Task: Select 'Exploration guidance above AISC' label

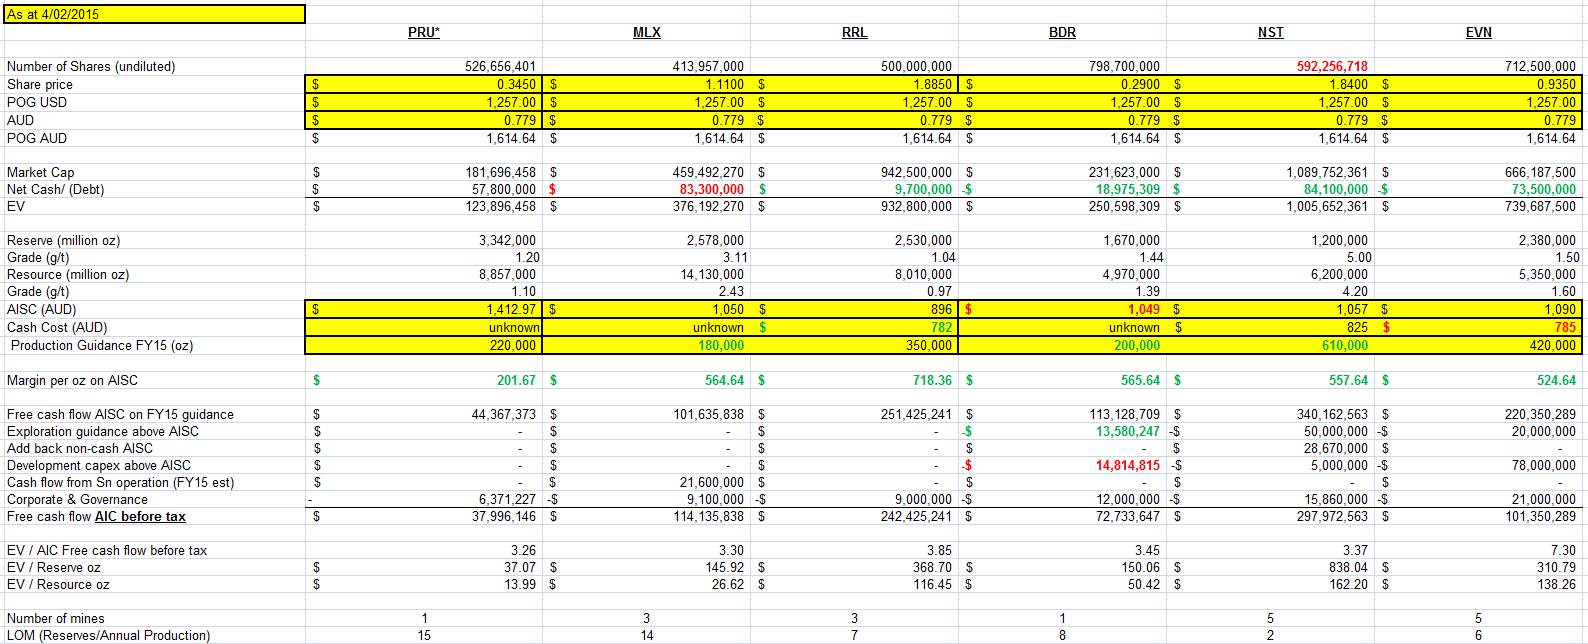Action: tap(103, 432)
